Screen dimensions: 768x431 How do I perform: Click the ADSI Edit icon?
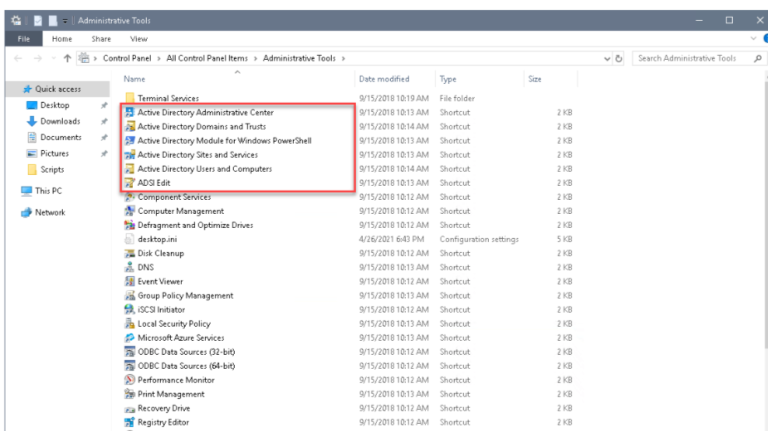(129, 183)
